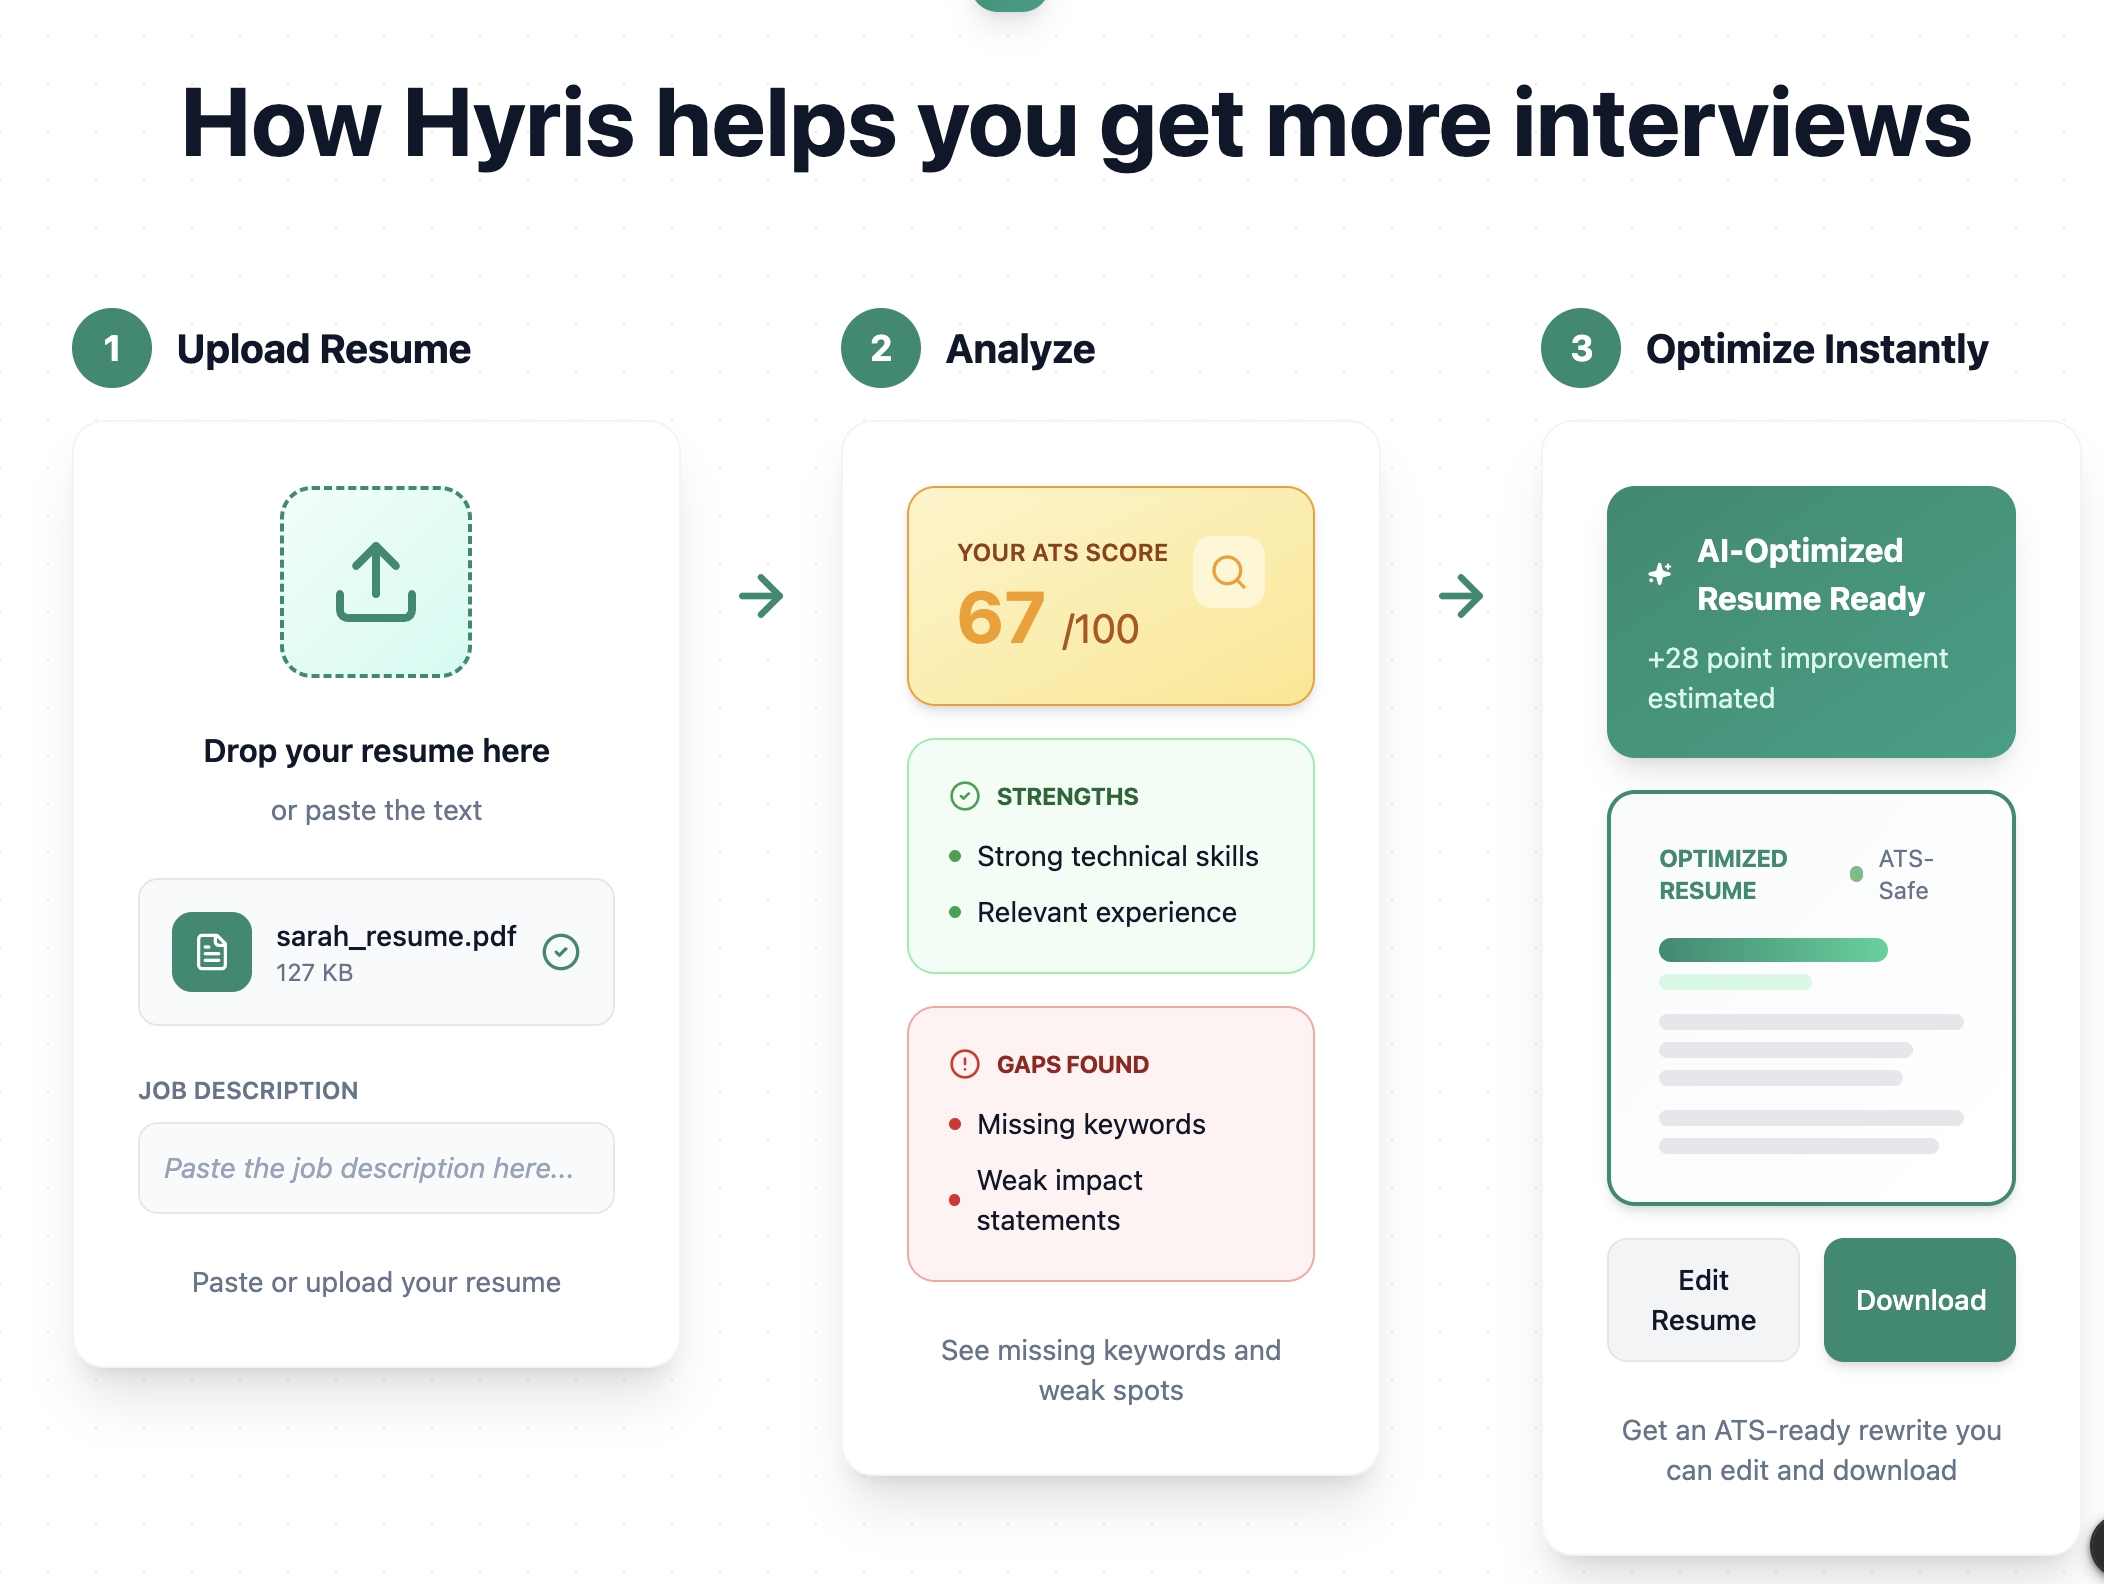Toggle the ATS-Safe status indicator dot
2104x1584 pixels.
1856,873
